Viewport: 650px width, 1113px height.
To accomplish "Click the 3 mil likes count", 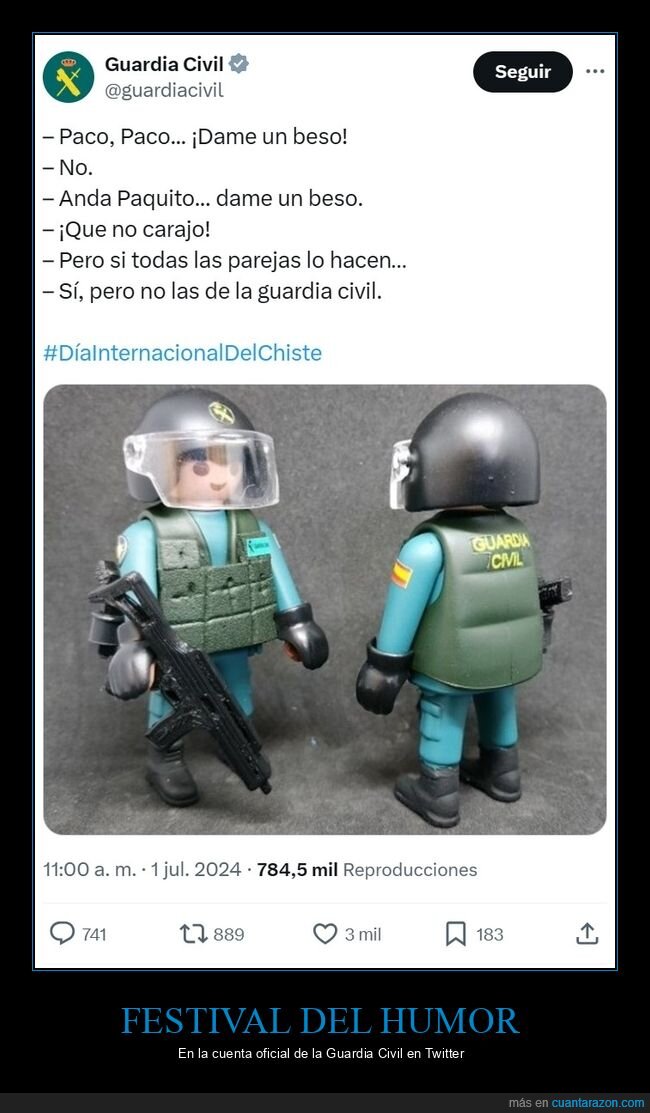I will click(x=363, y=934).
